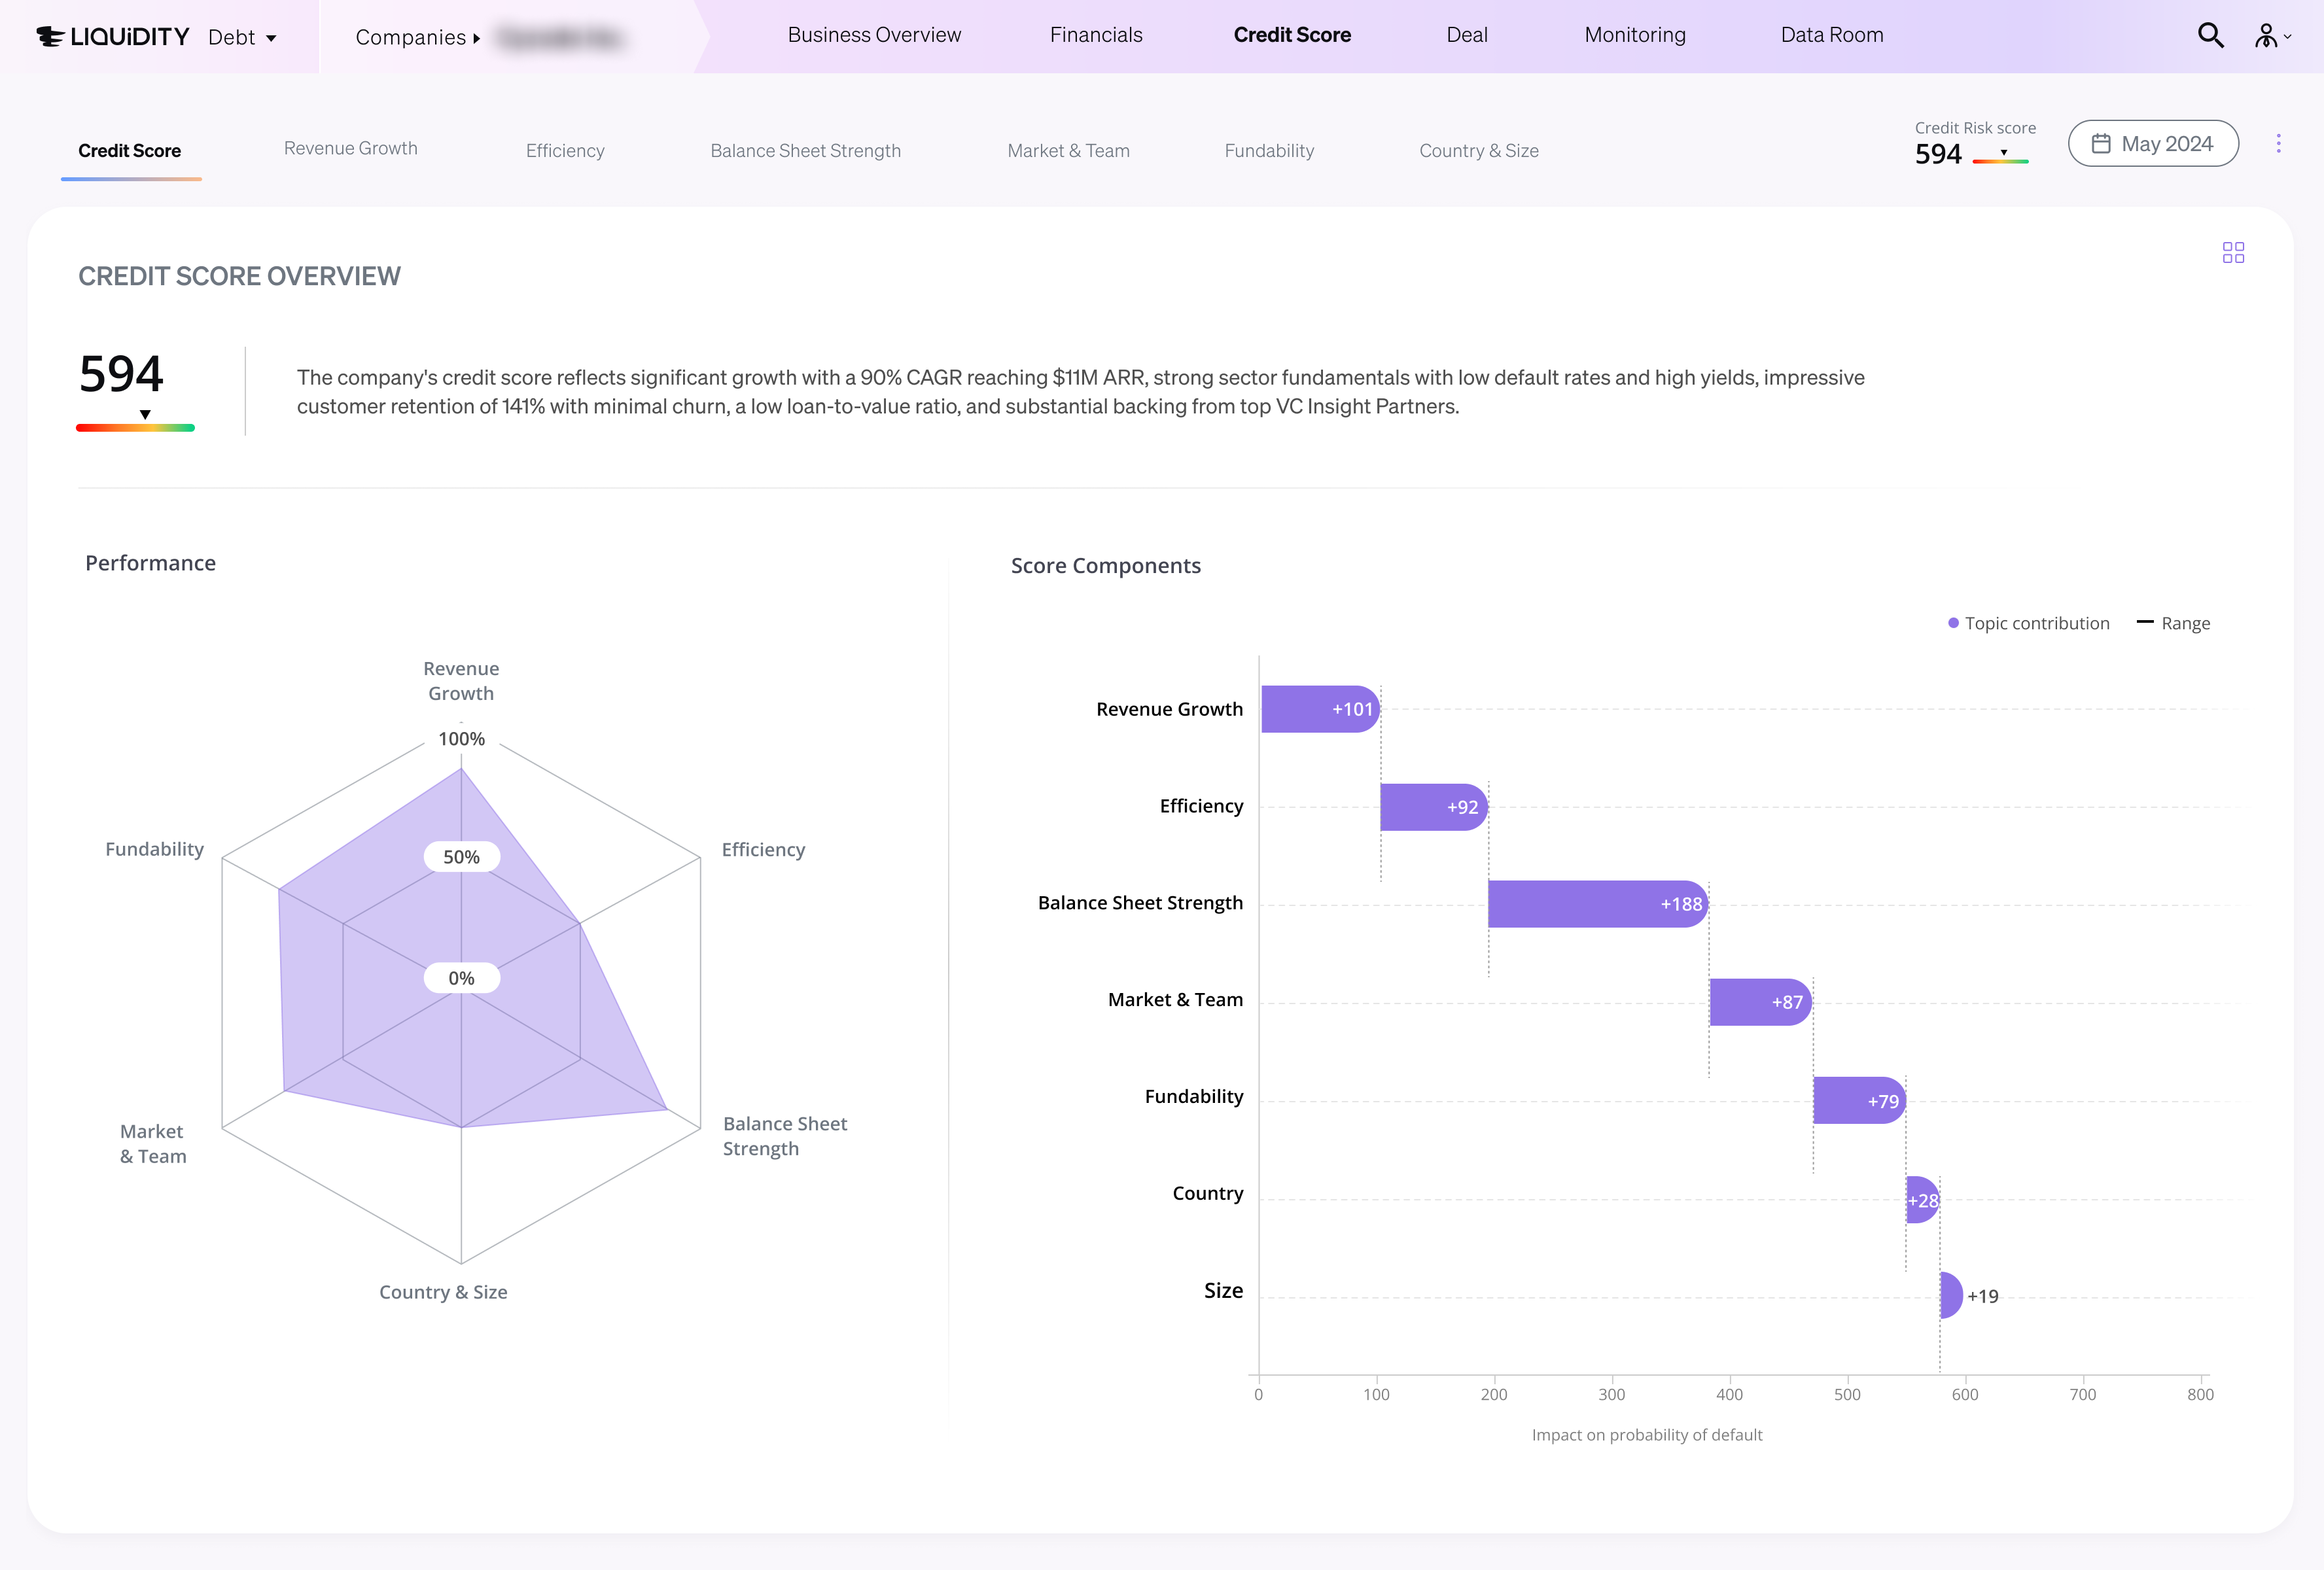
Task: Click the Liquidity logo
Action: (x=113, y=37)
